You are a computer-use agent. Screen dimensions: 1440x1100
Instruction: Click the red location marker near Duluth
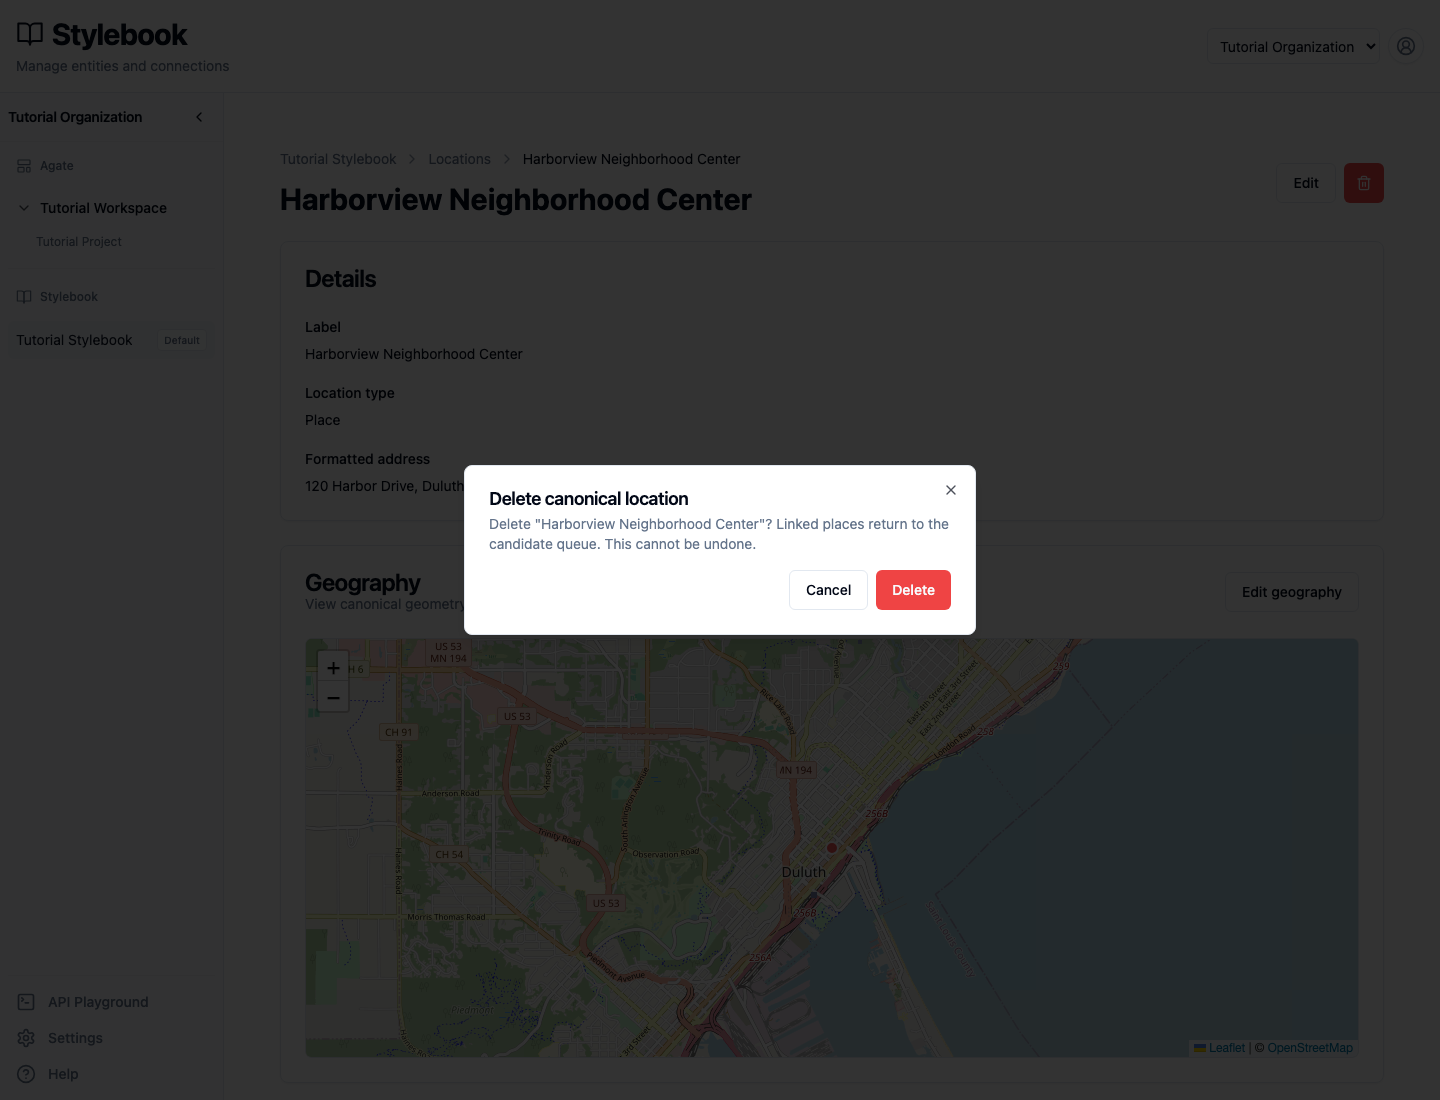831,847
